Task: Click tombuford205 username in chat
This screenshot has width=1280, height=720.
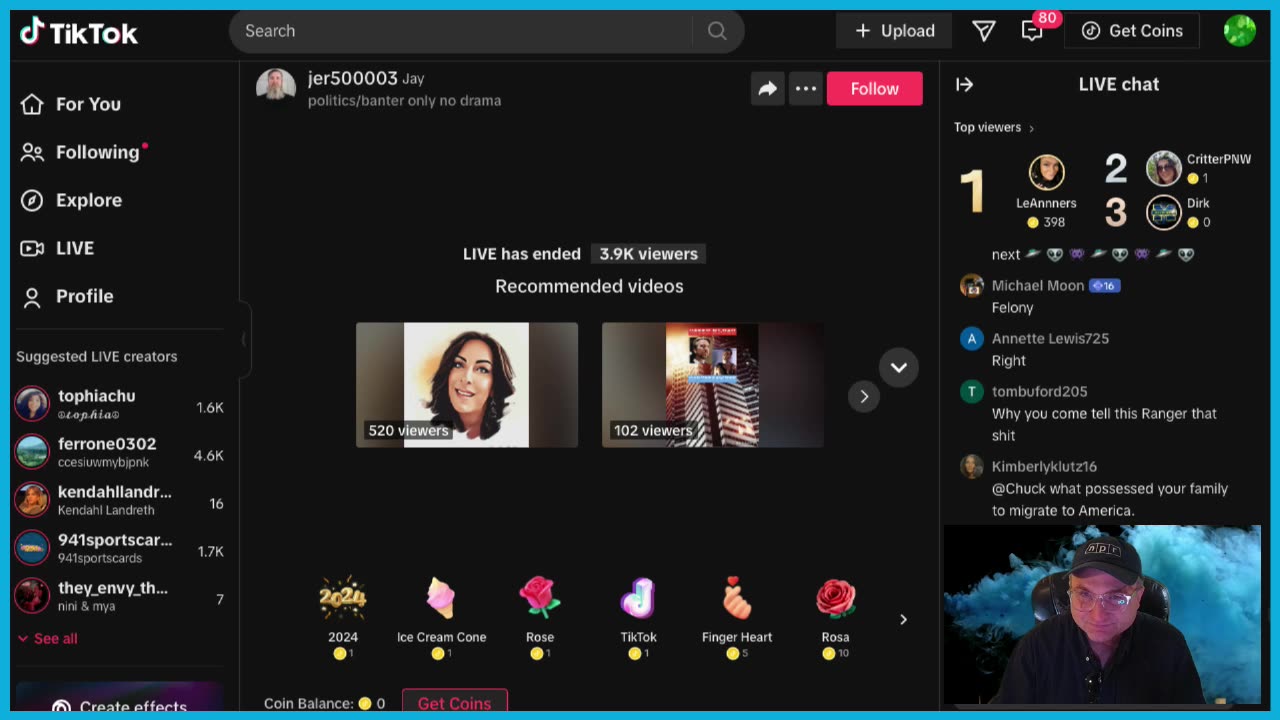Action: point(1039,392)
